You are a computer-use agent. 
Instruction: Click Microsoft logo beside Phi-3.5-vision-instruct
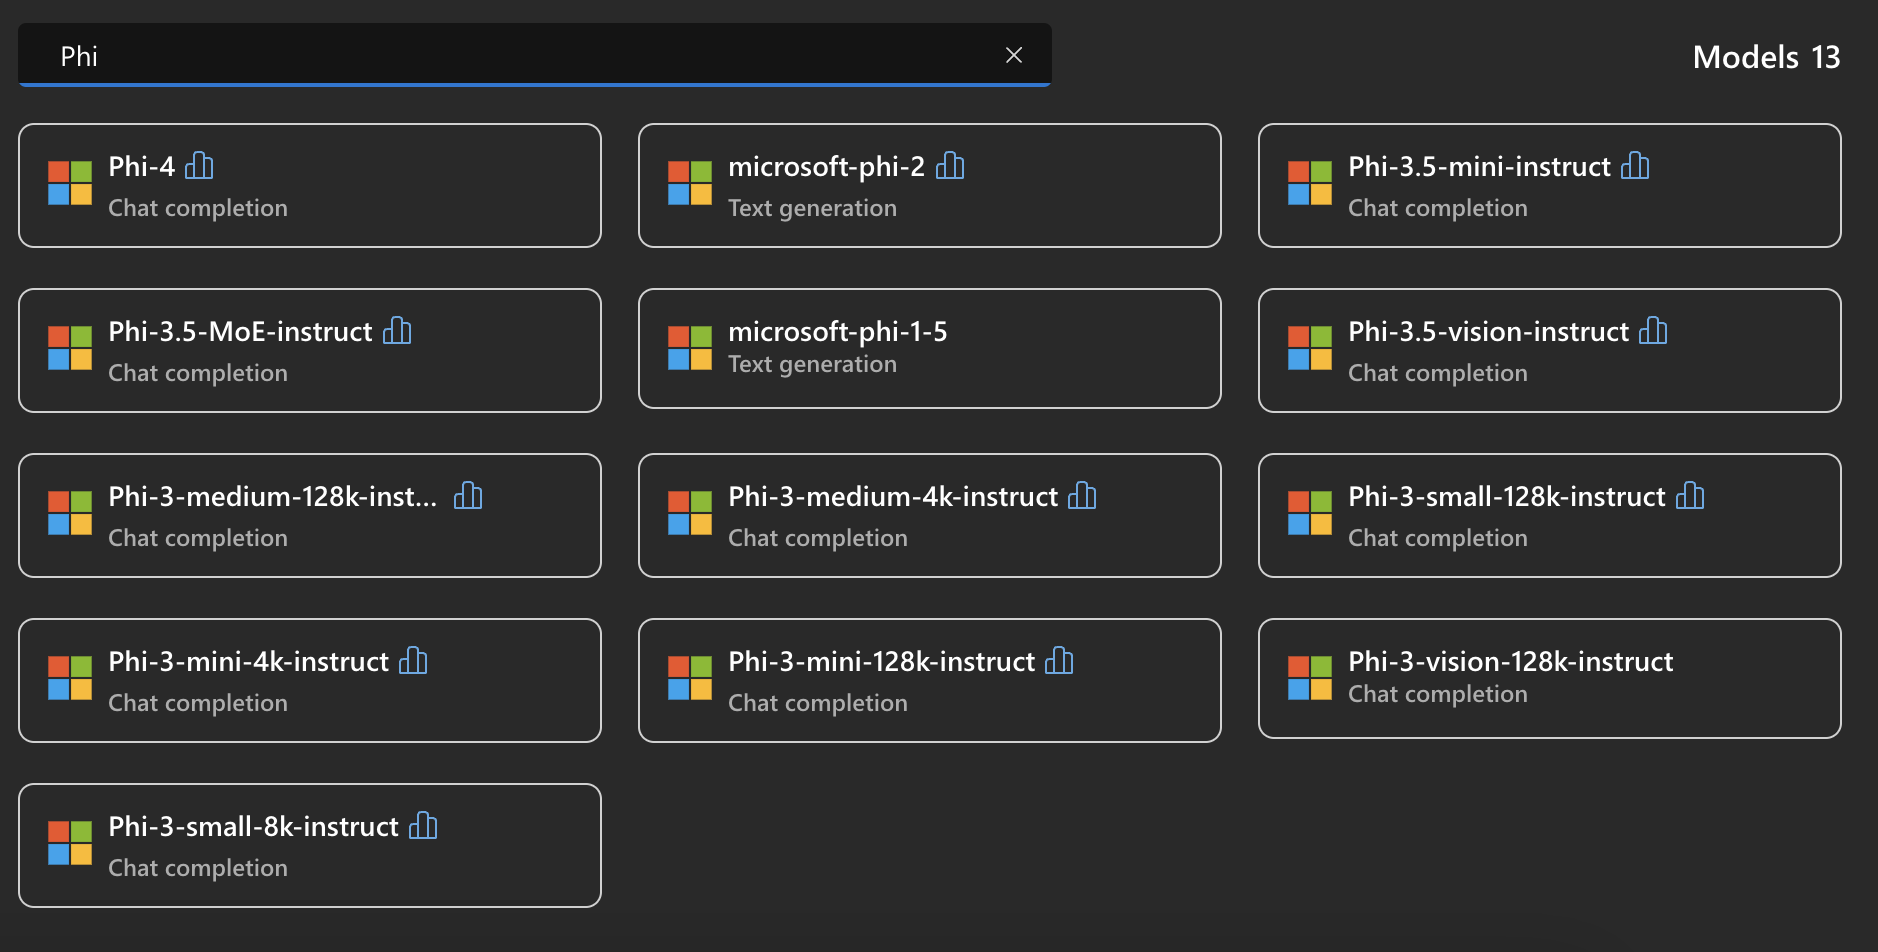pos(1310,348)
